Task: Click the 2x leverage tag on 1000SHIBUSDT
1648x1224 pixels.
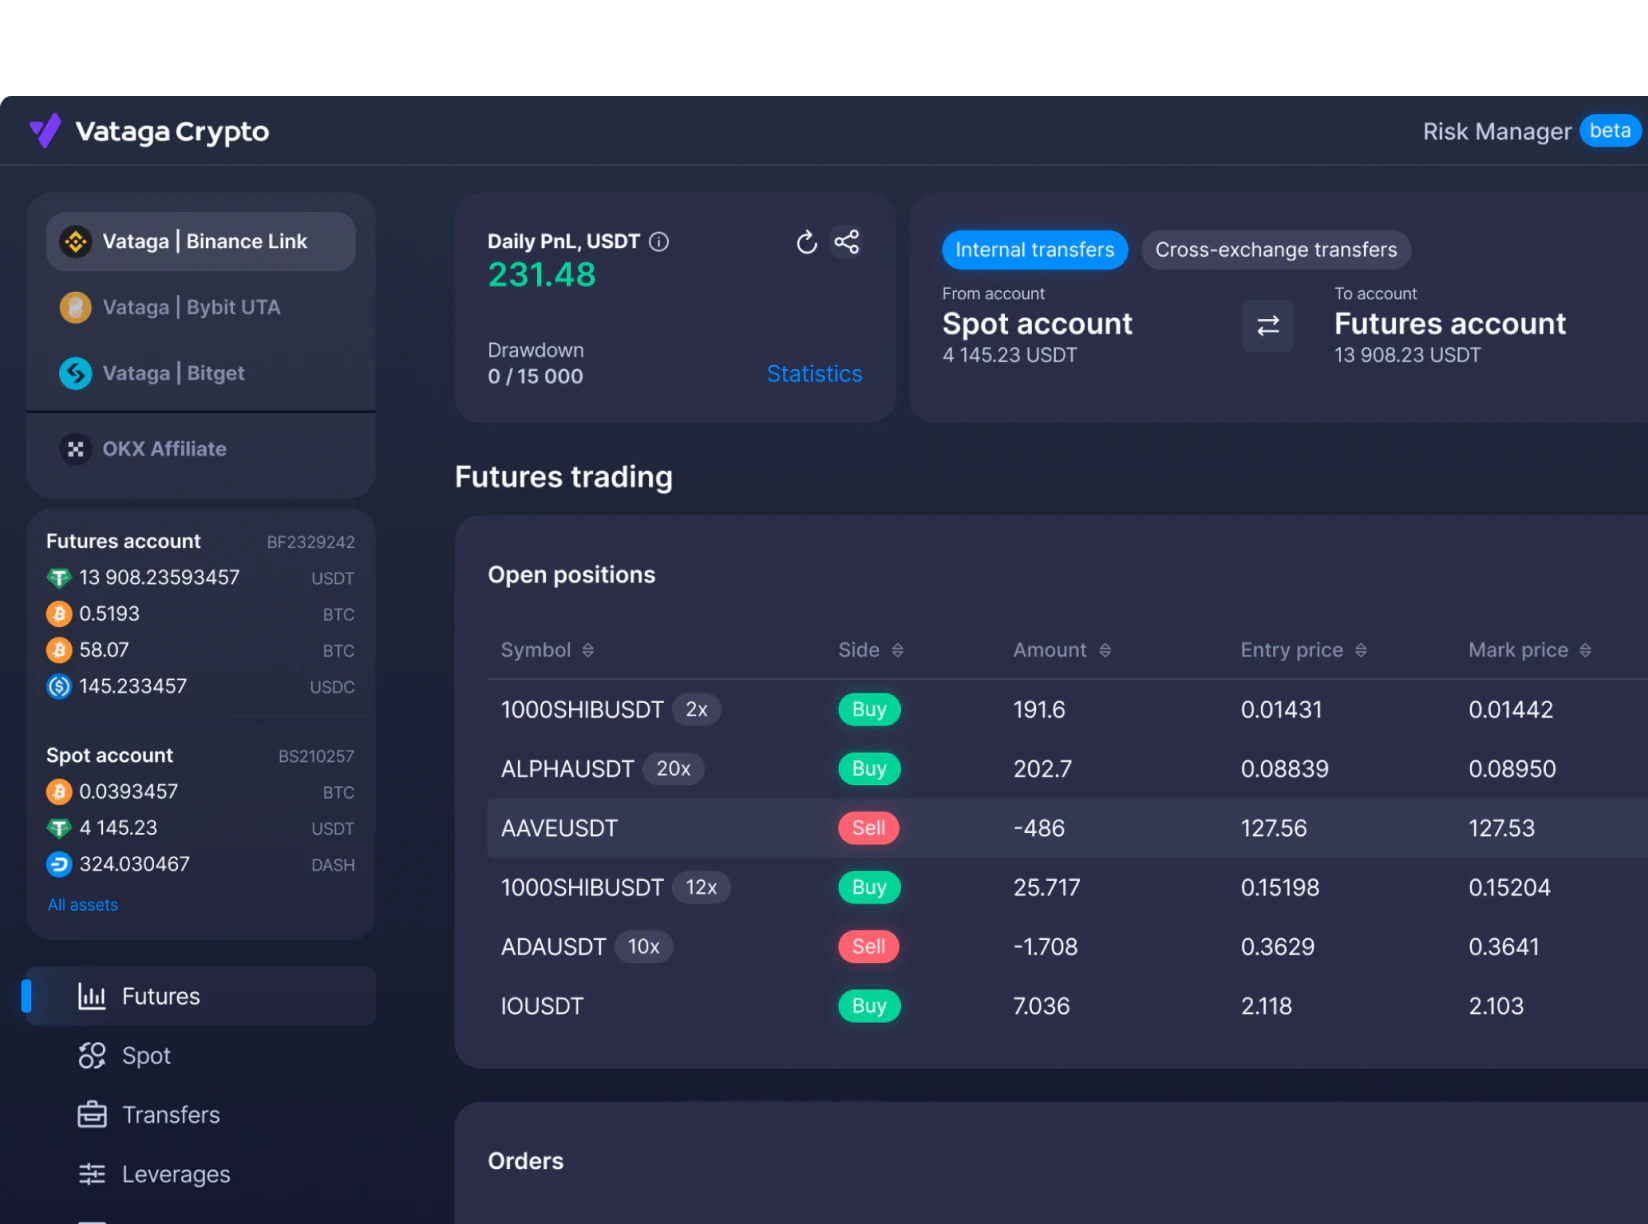Action: tap(697, 710)
